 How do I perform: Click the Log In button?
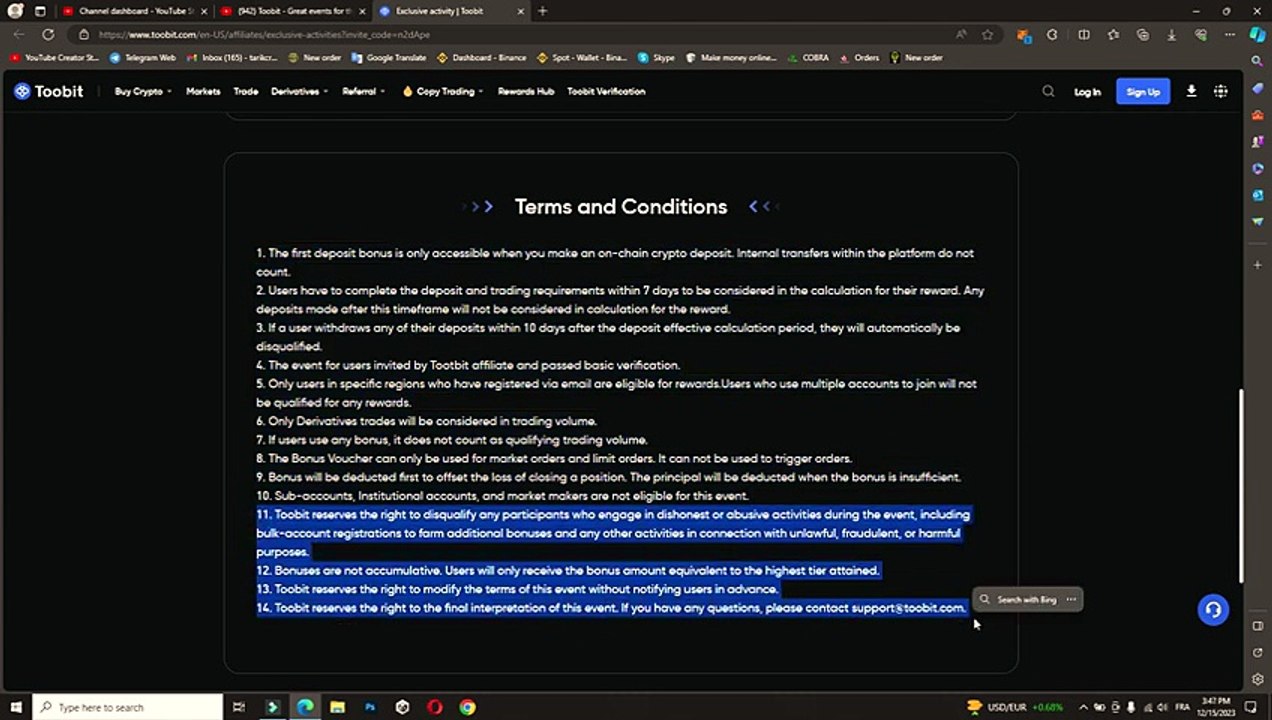(1087, 91)
